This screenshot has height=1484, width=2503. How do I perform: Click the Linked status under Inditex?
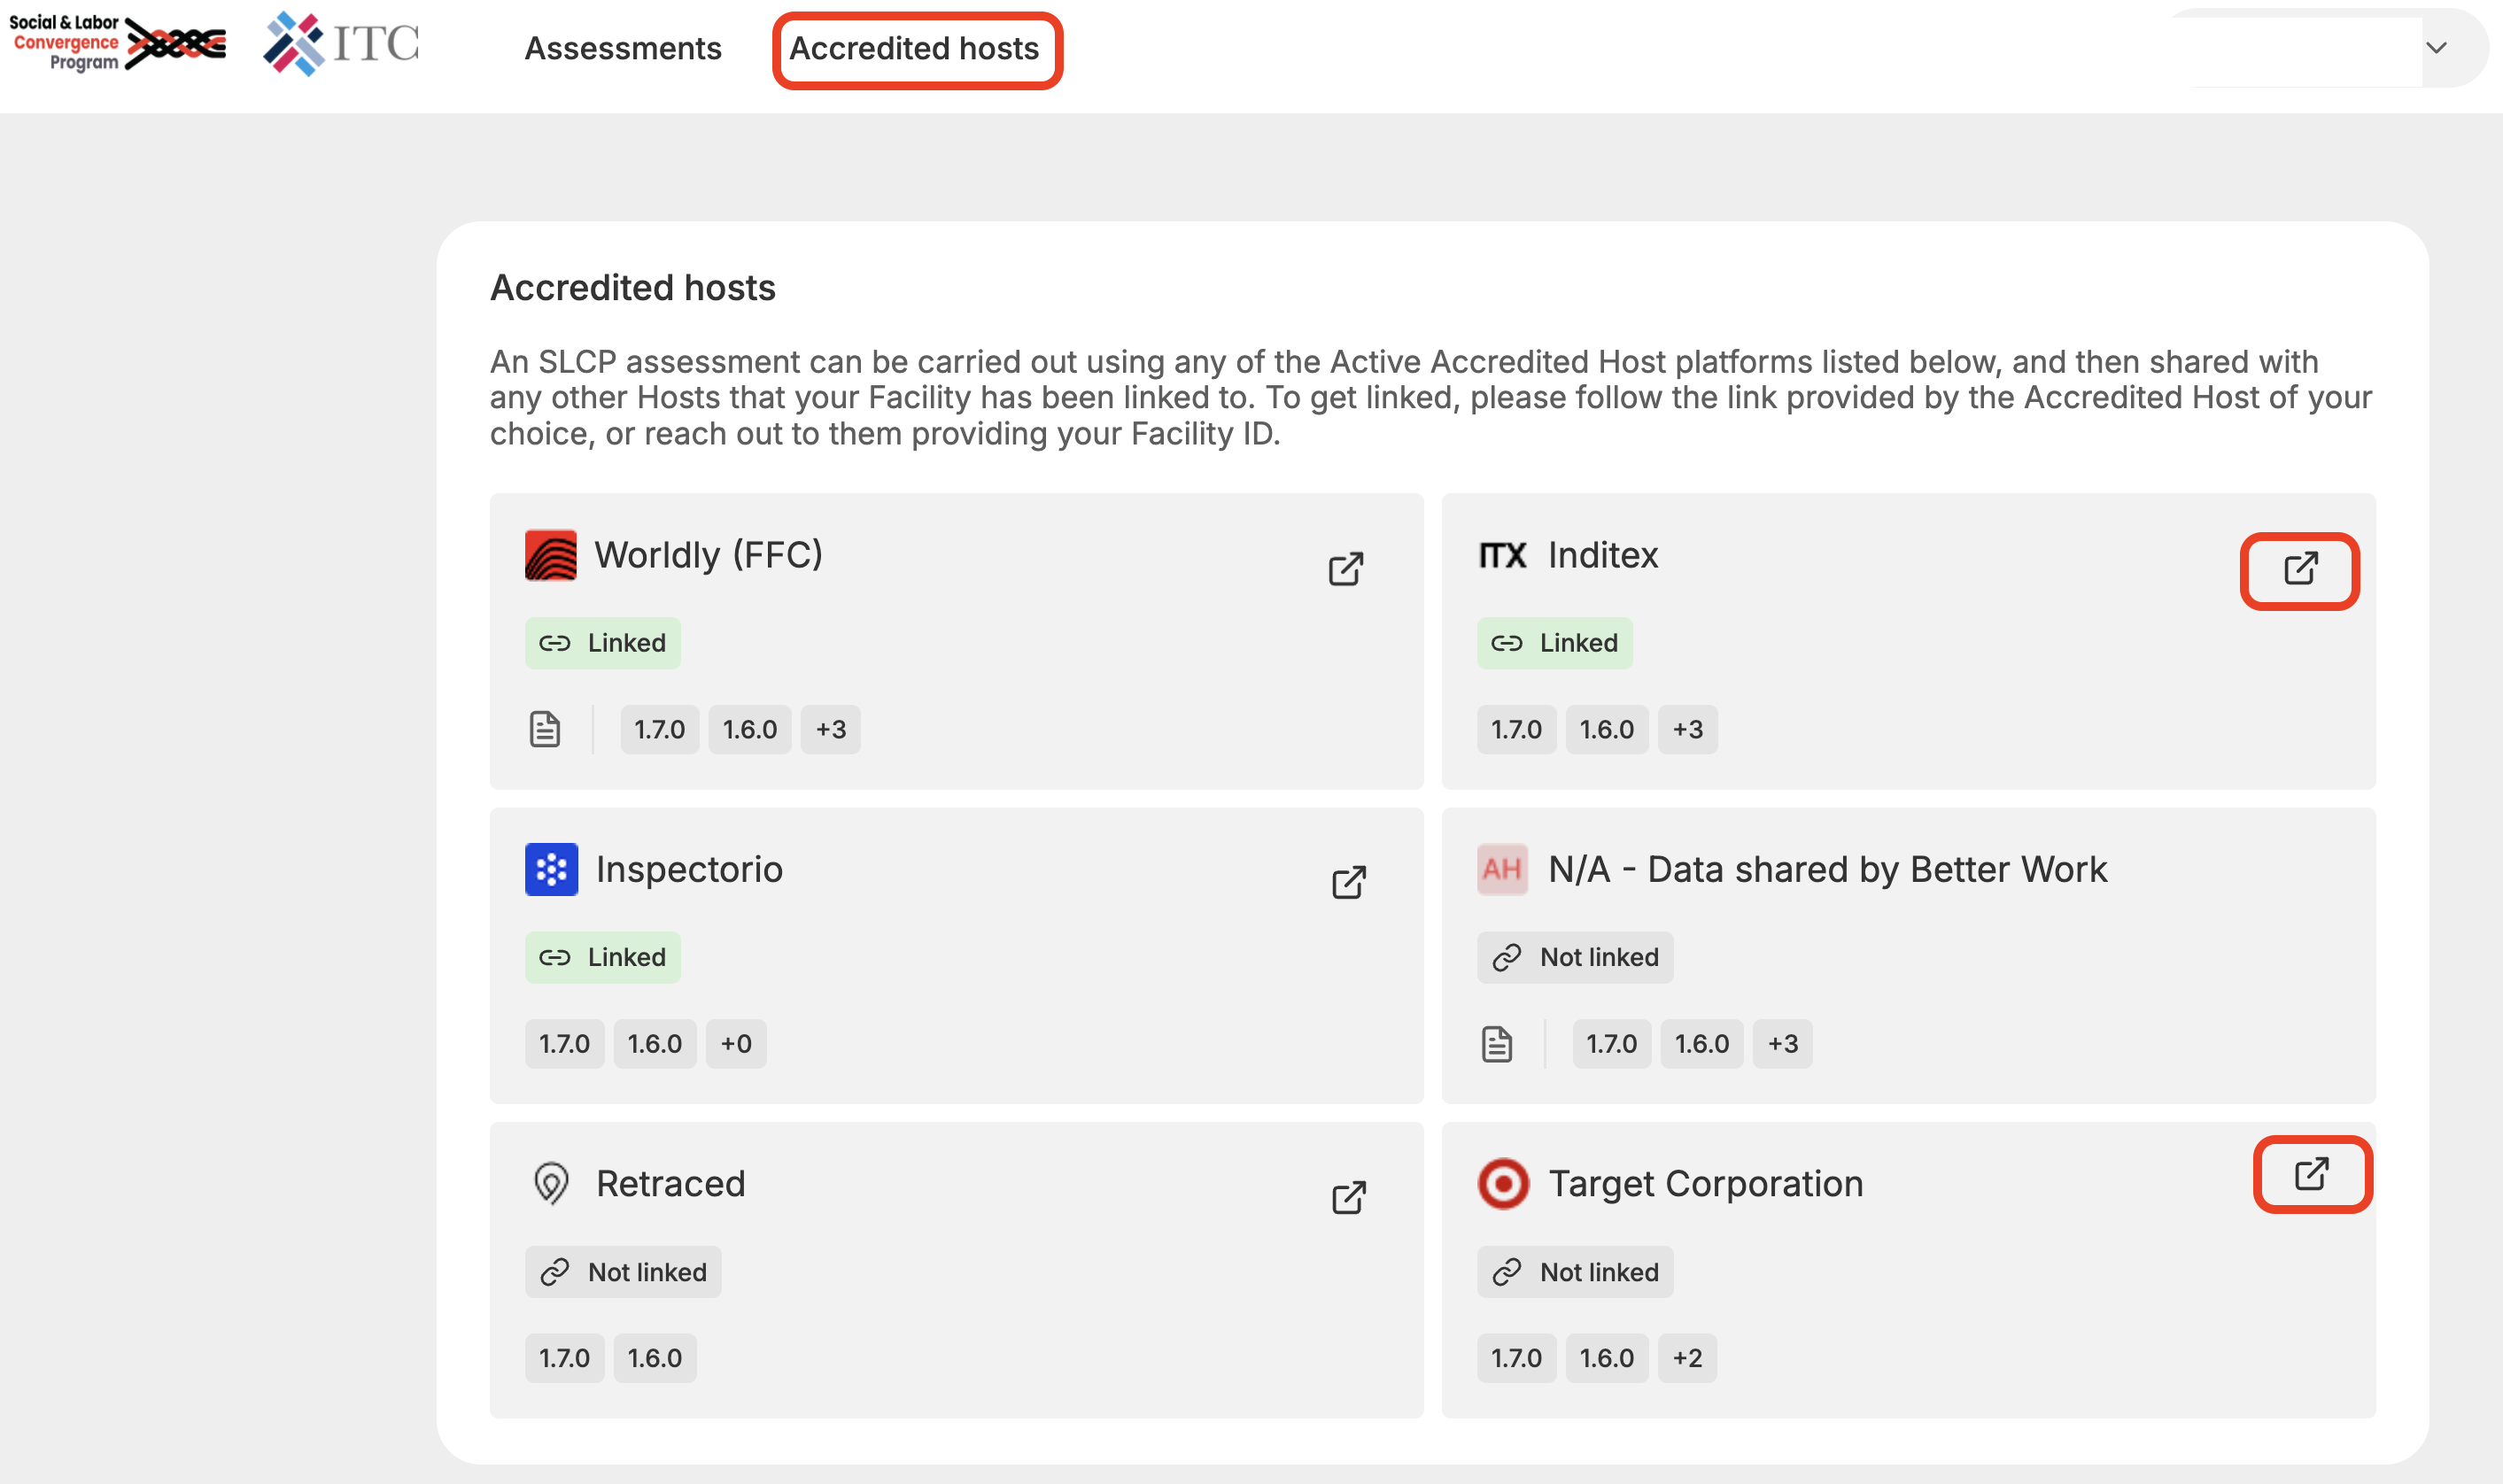[1554, 643]
